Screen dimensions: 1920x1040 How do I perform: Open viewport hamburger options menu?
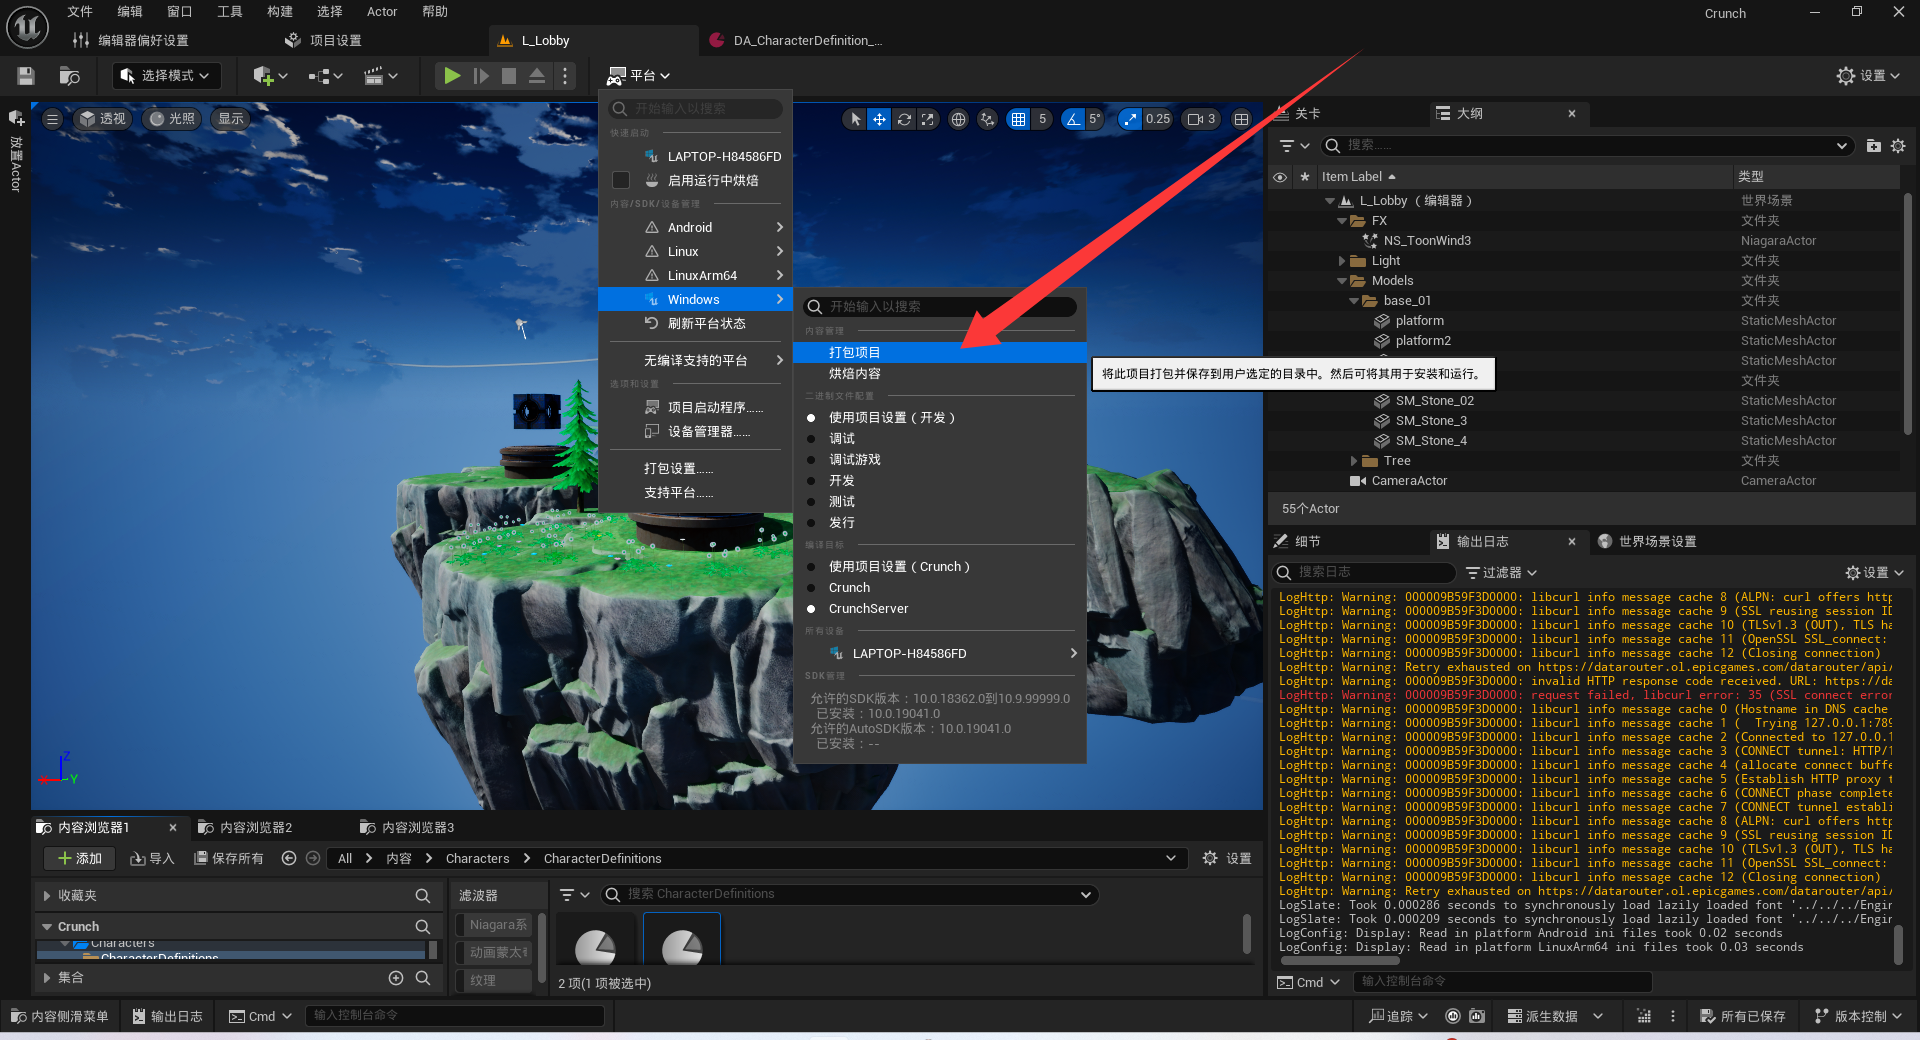click(53, 119)
